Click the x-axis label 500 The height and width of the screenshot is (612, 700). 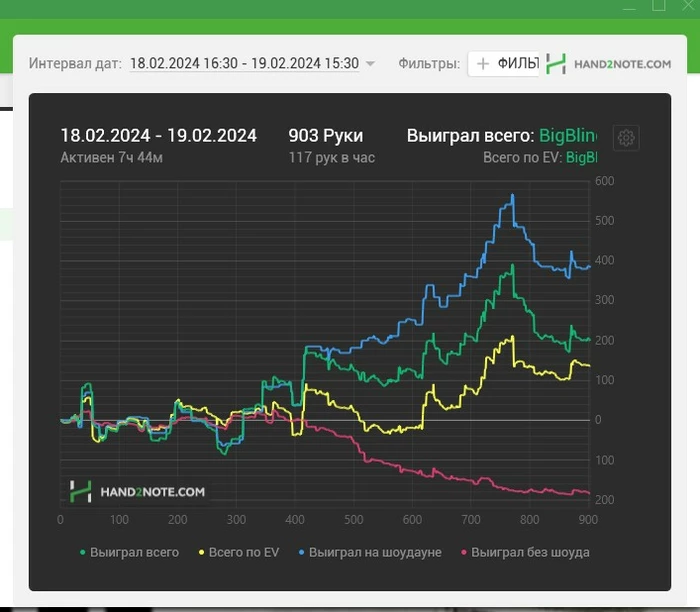pyautogui.click(x=354, y=520)
